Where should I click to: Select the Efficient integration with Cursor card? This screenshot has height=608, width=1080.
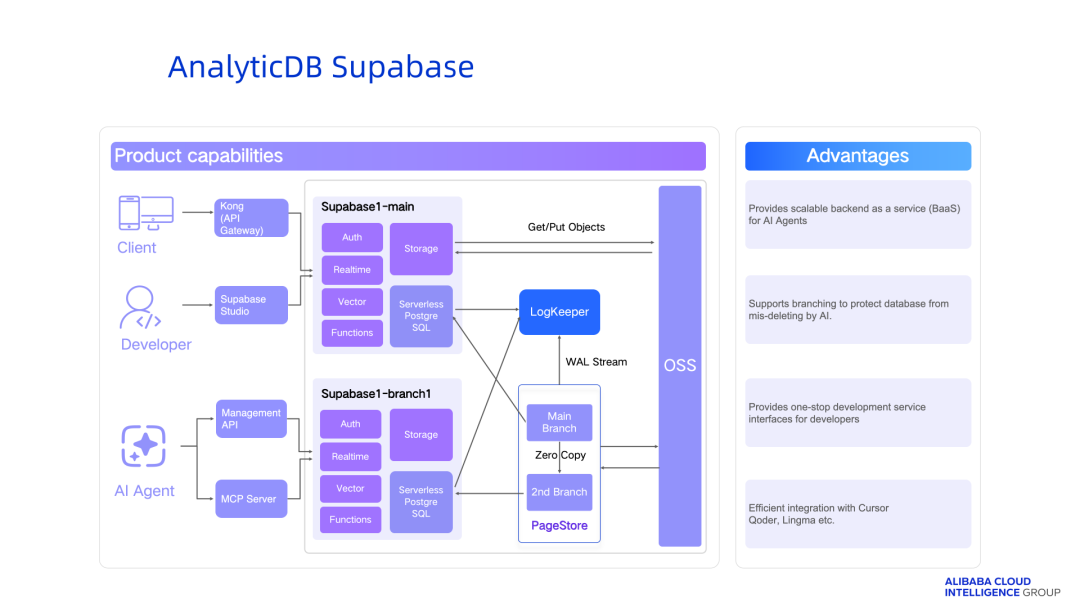click(858, 514)
